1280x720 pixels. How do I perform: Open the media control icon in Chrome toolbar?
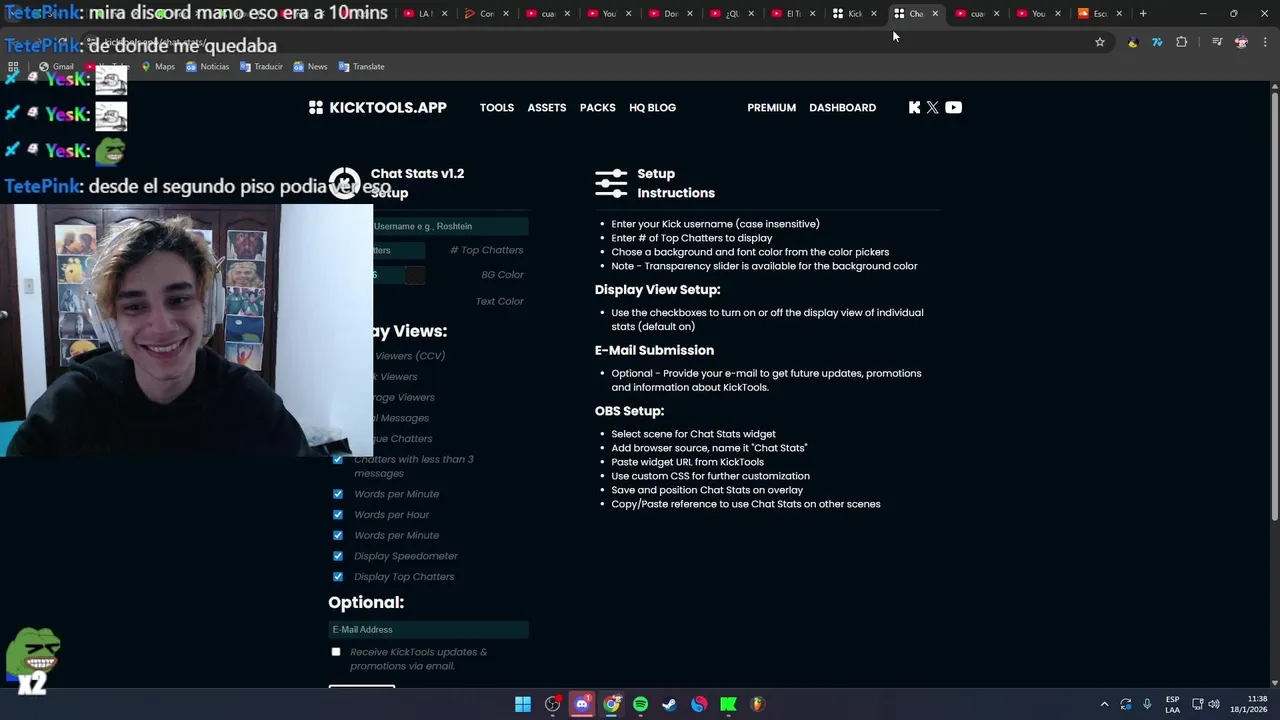click(x=1217, y=42)
